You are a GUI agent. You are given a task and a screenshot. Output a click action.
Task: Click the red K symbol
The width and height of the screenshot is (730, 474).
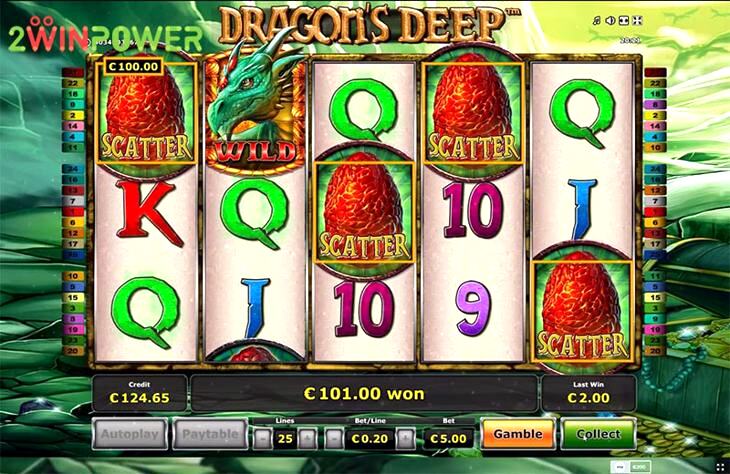[147, 213]
